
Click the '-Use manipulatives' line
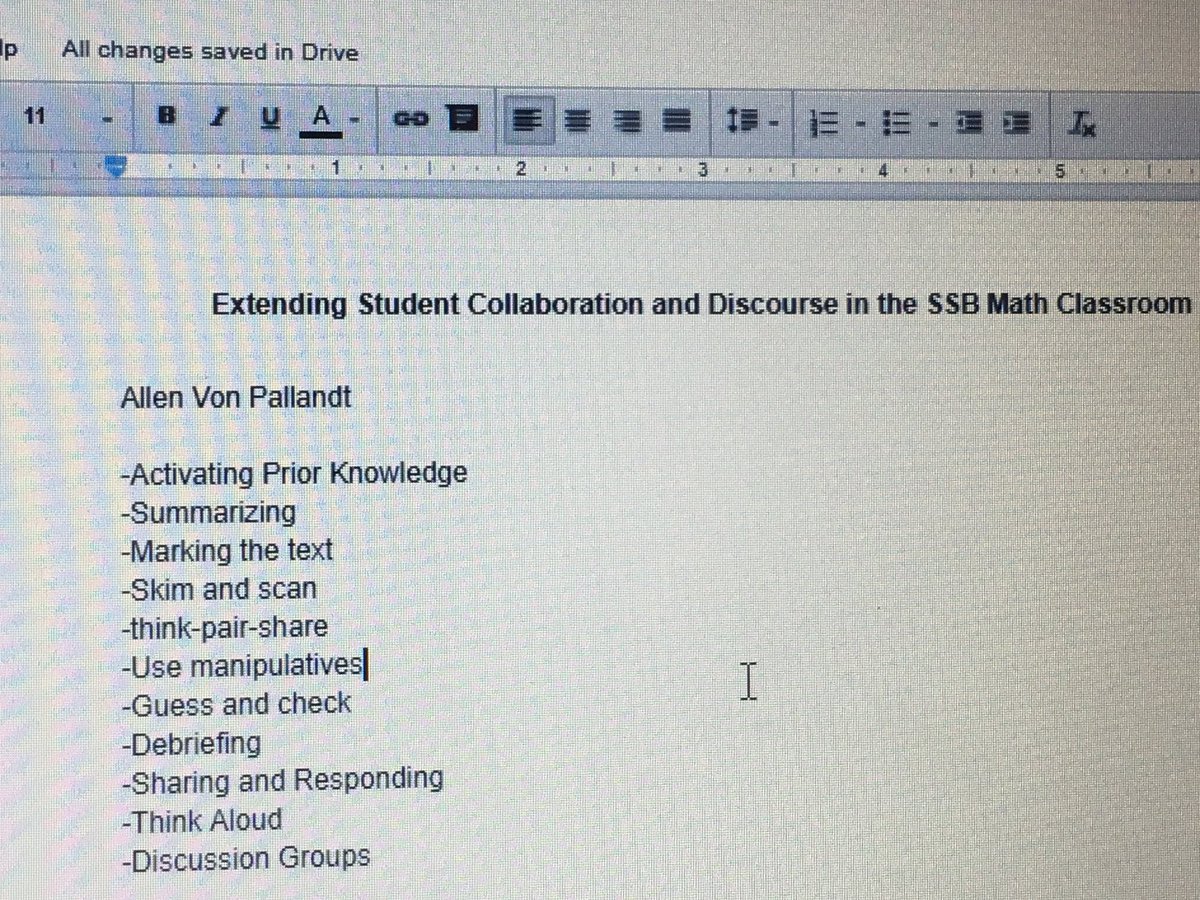(x=243, y=665)
